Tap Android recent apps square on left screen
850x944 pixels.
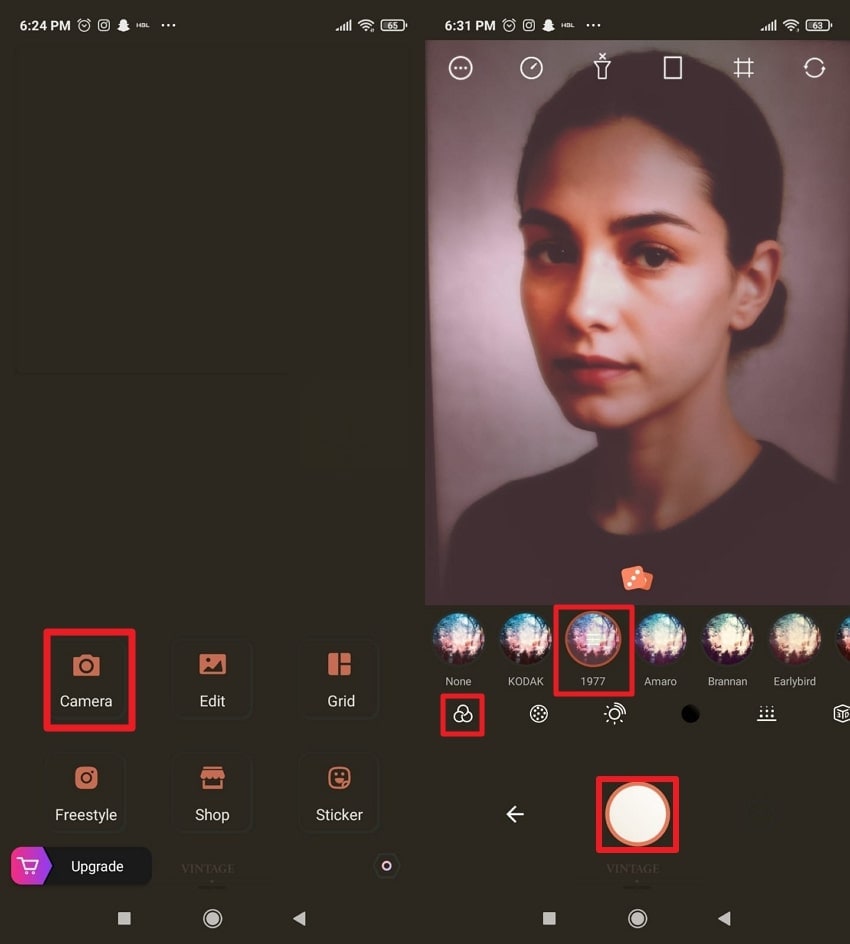(x=124, y=918)
